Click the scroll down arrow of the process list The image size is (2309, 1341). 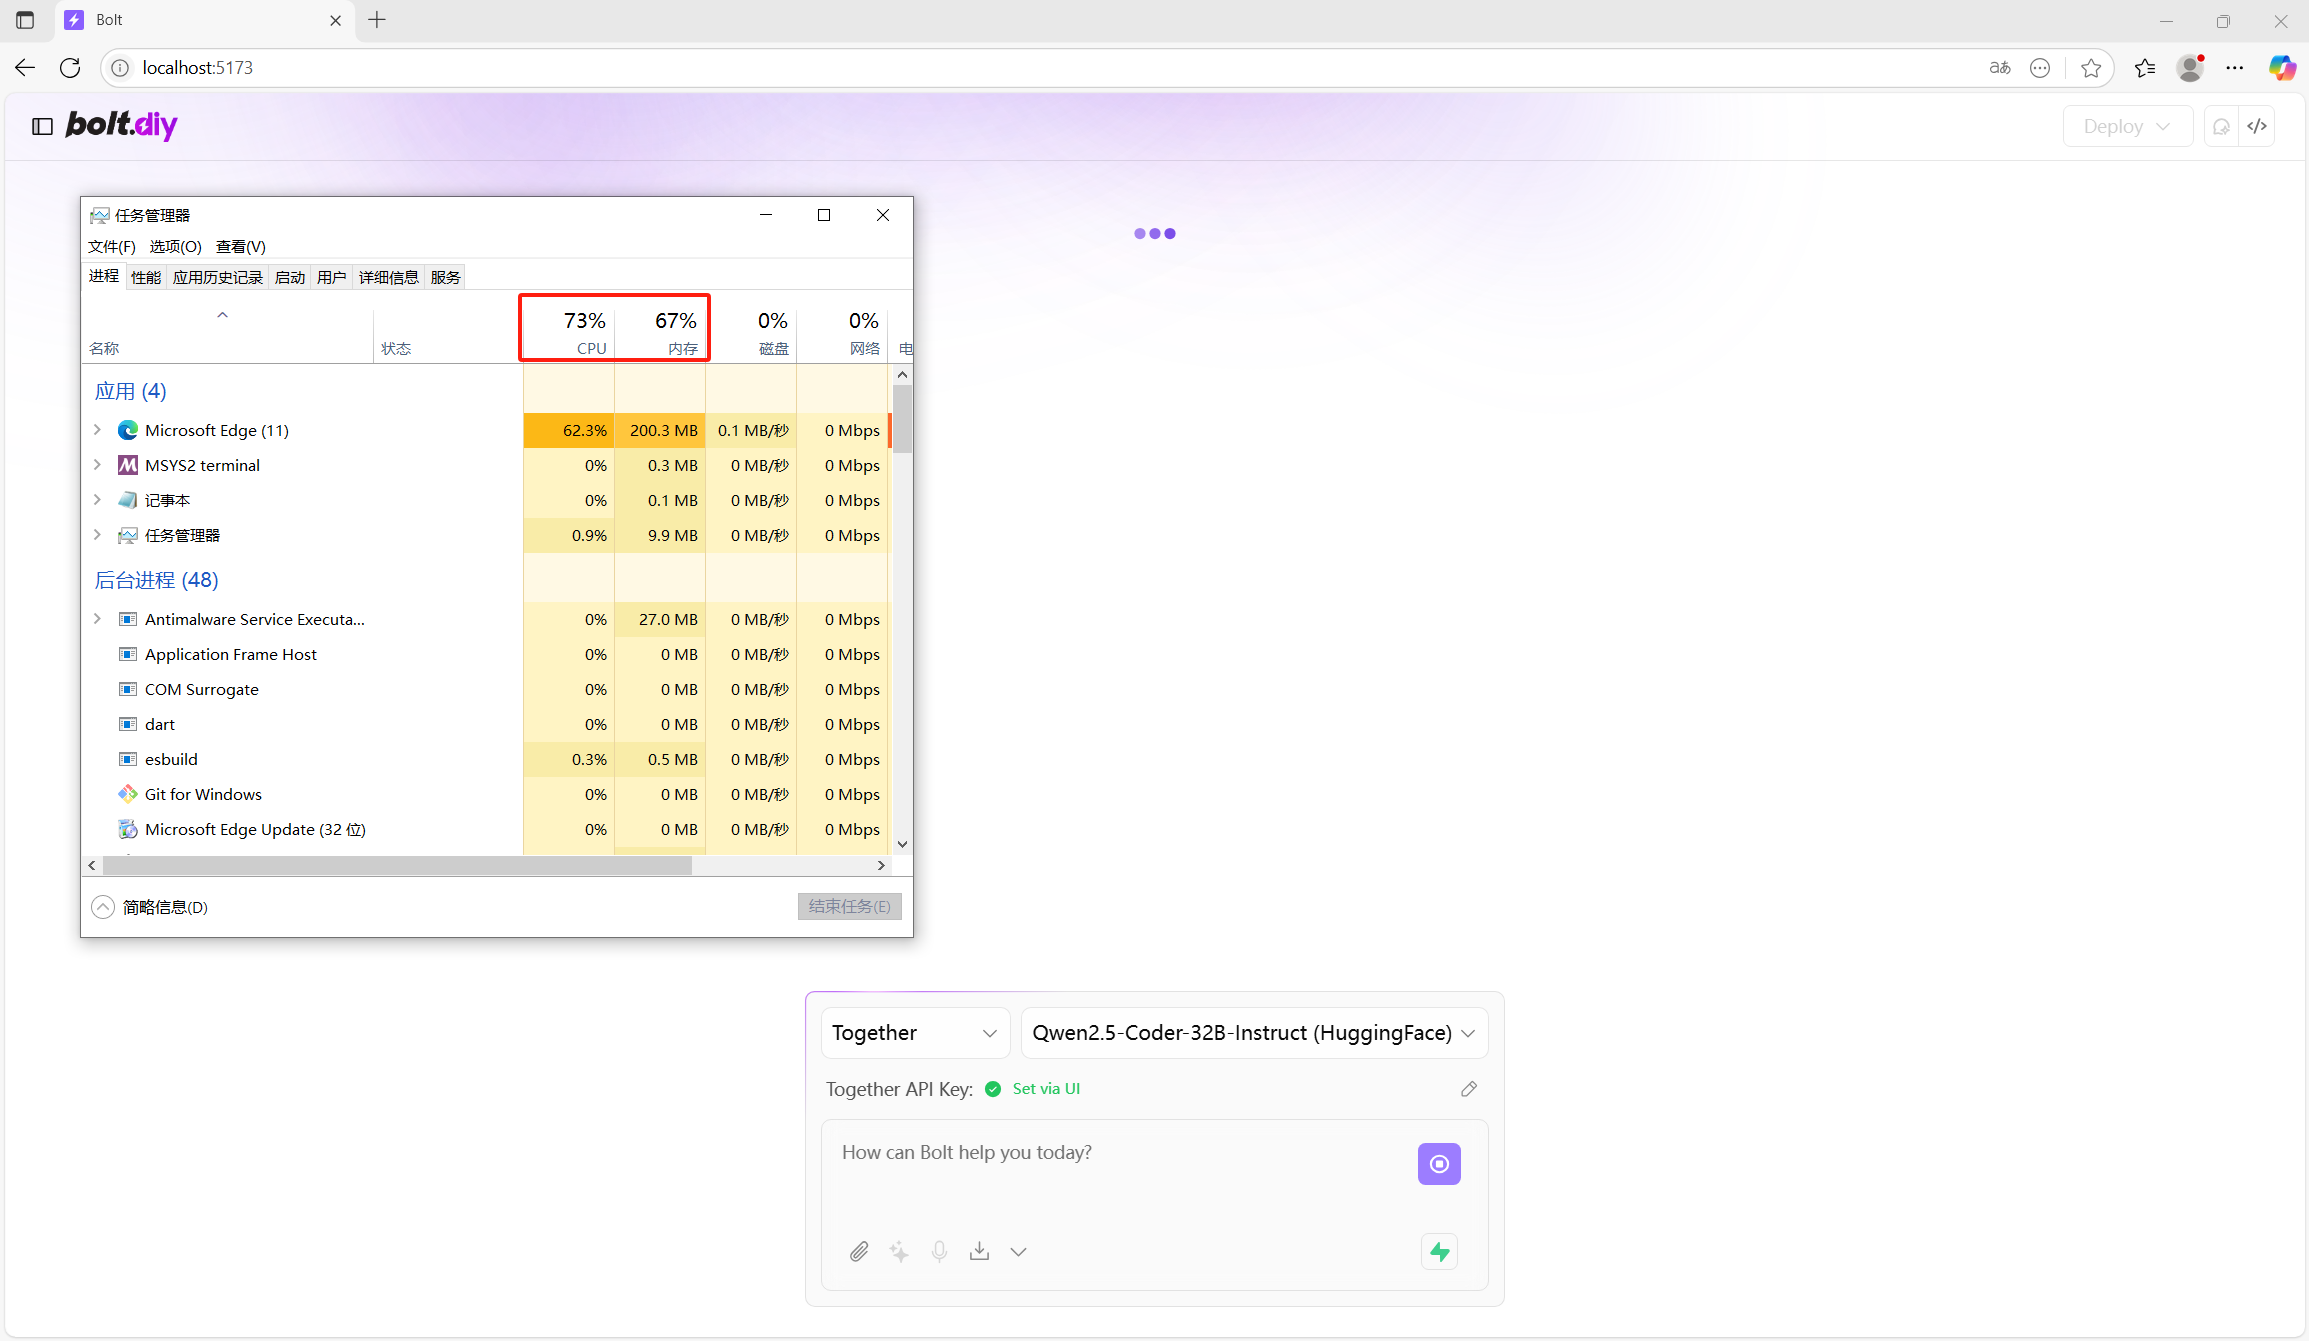coord(902,844)
